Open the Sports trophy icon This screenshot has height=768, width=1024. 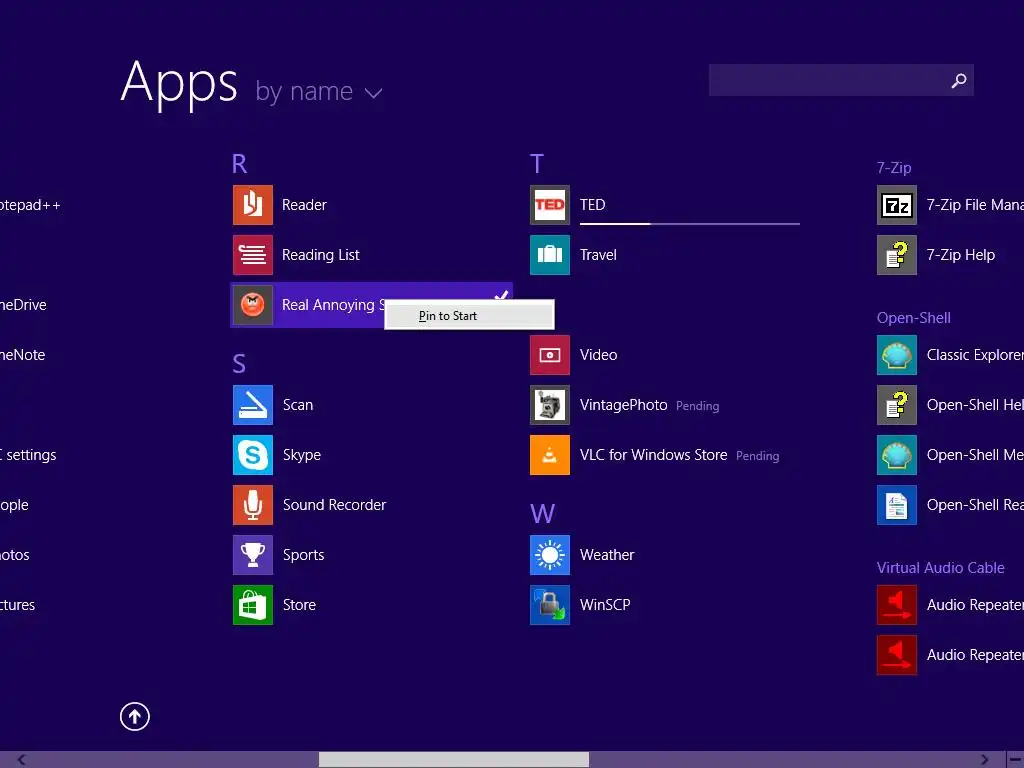[x=253, y=555]
